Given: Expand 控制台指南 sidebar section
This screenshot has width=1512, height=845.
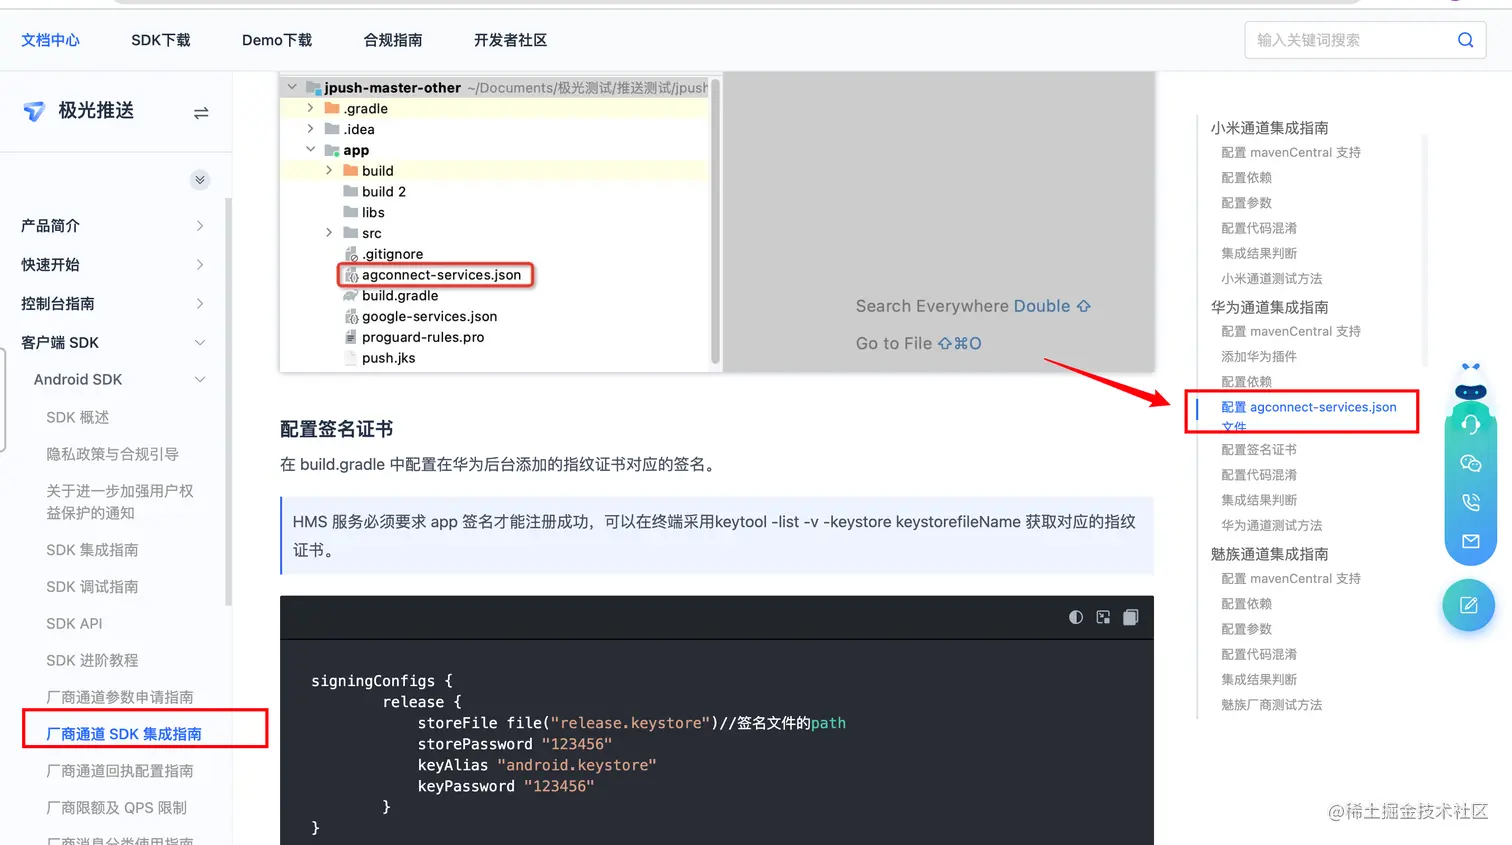Looking at the screenshot, I should click(113, 304).
